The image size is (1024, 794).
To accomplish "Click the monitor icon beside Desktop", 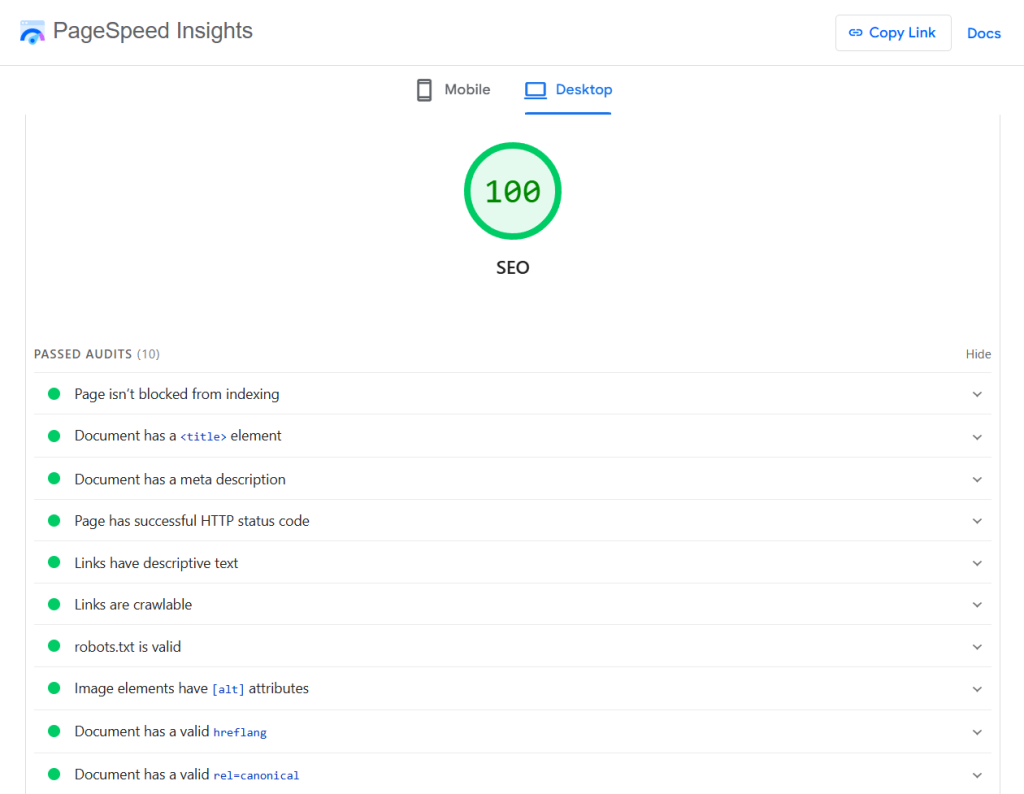I will coord(535,89).
